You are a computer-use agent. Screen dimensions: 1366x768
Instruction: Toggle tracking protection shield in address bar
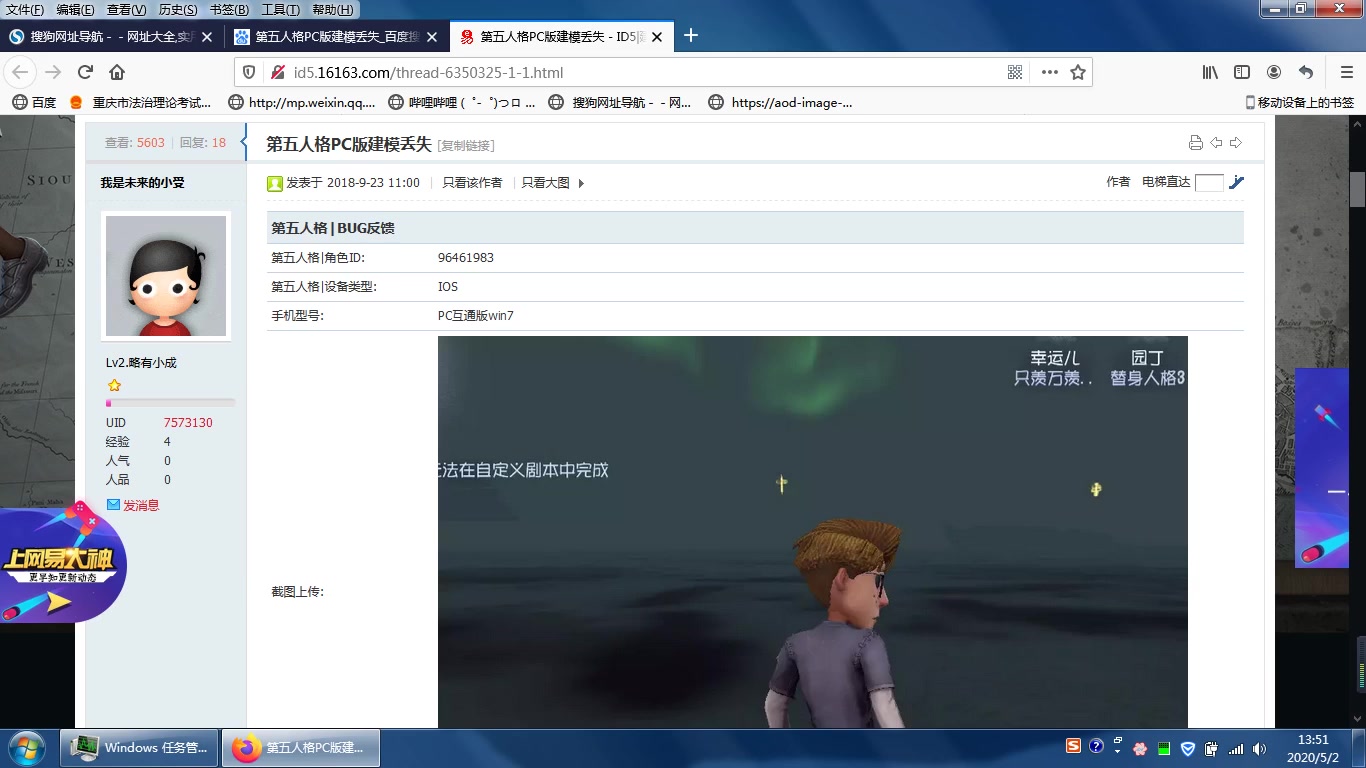pyautogui.click(x=250, y=71)
